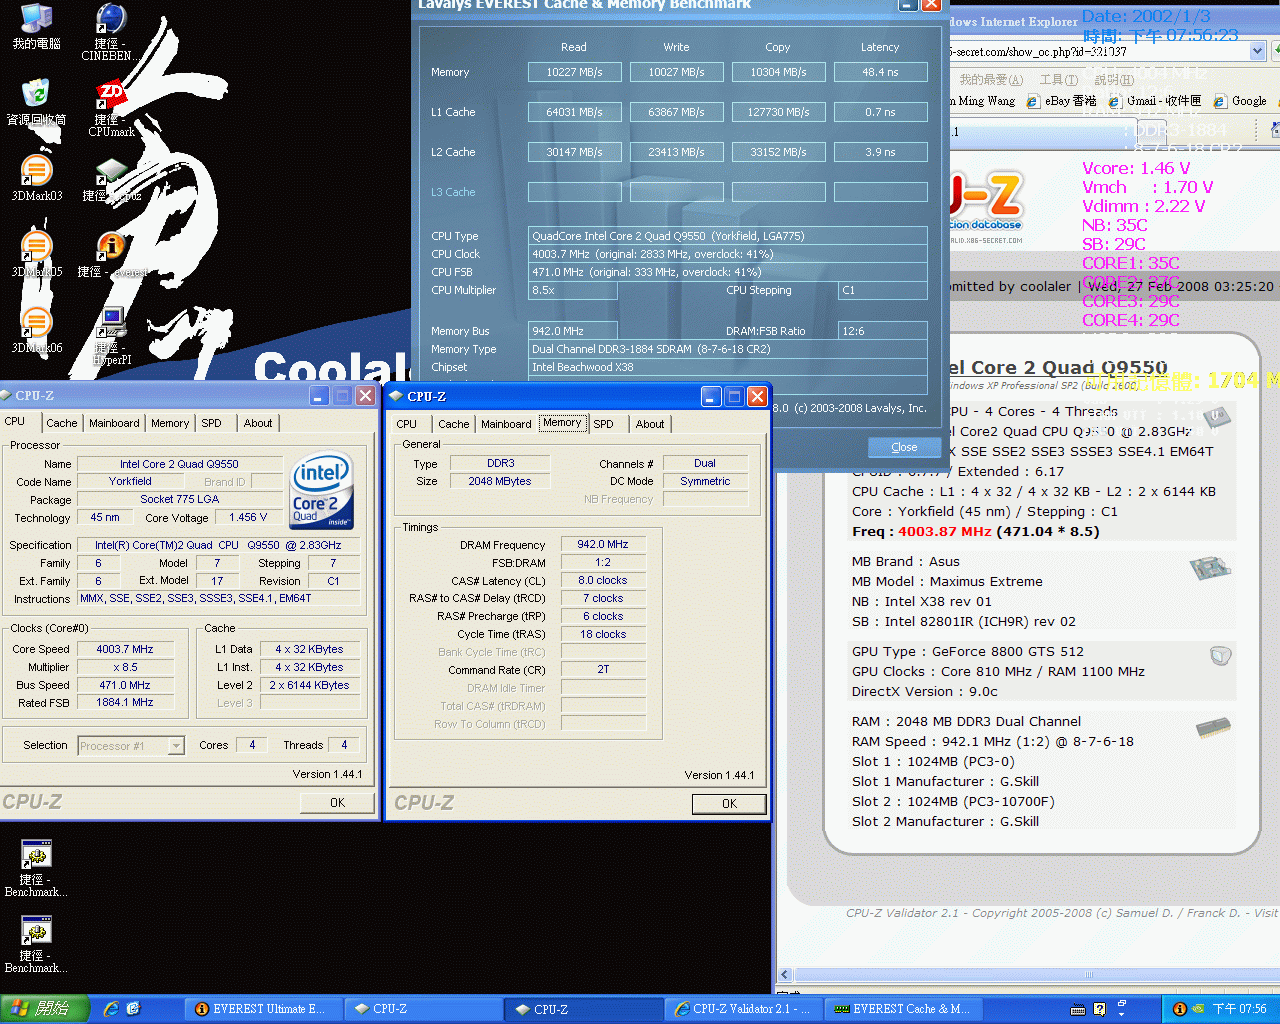
Task: Click the Memory Latency value 48.4 ns
Action: click(880, 72)
